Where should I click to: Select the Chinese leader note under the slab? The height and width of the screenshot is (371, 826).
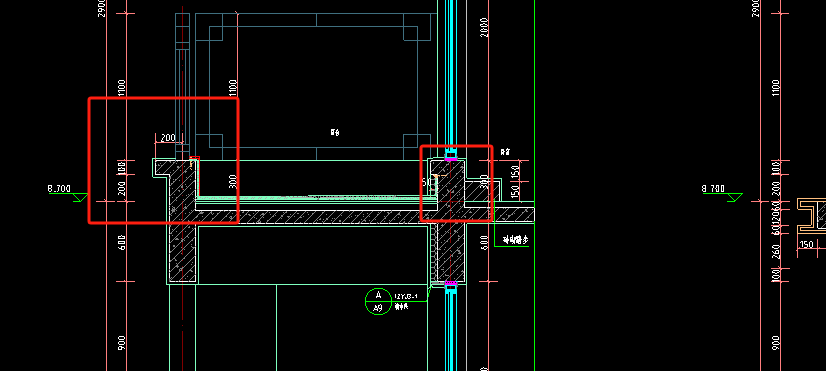[515, 240]
